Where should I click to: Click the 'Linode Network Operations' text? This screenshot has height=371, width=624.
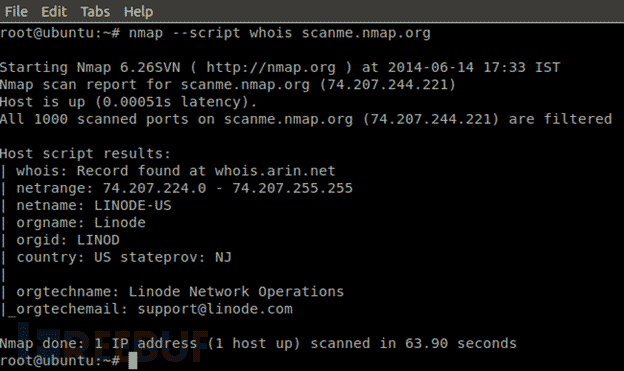click(x=236, y=292)
